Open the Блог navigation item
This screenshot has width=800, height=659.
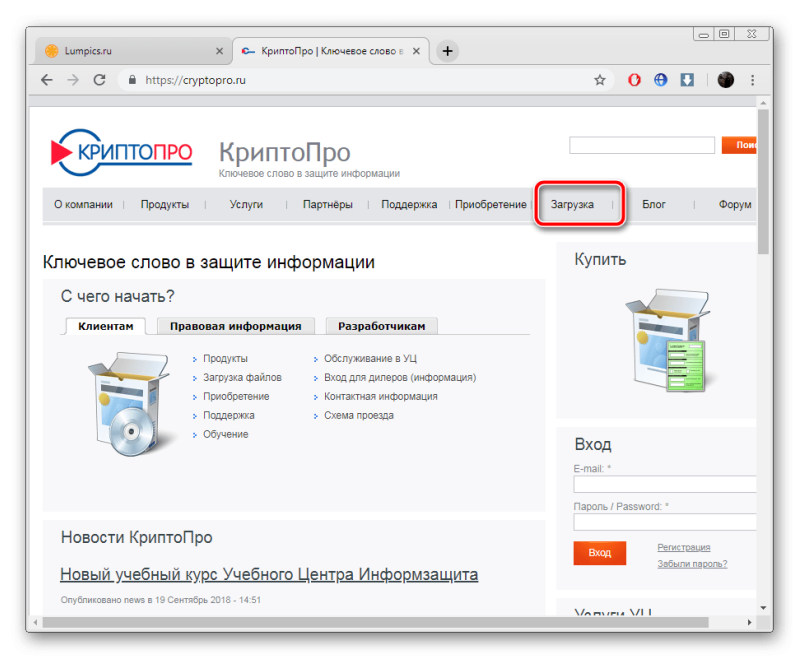[x=654, y=205]
